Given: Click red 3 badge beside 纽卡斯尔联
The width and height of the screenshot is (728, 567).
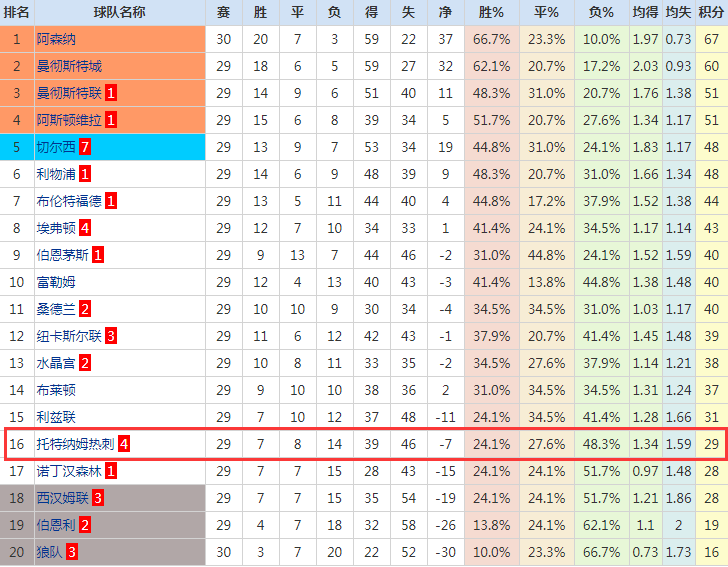Looking at the screenshot, I should pos(110,336).
